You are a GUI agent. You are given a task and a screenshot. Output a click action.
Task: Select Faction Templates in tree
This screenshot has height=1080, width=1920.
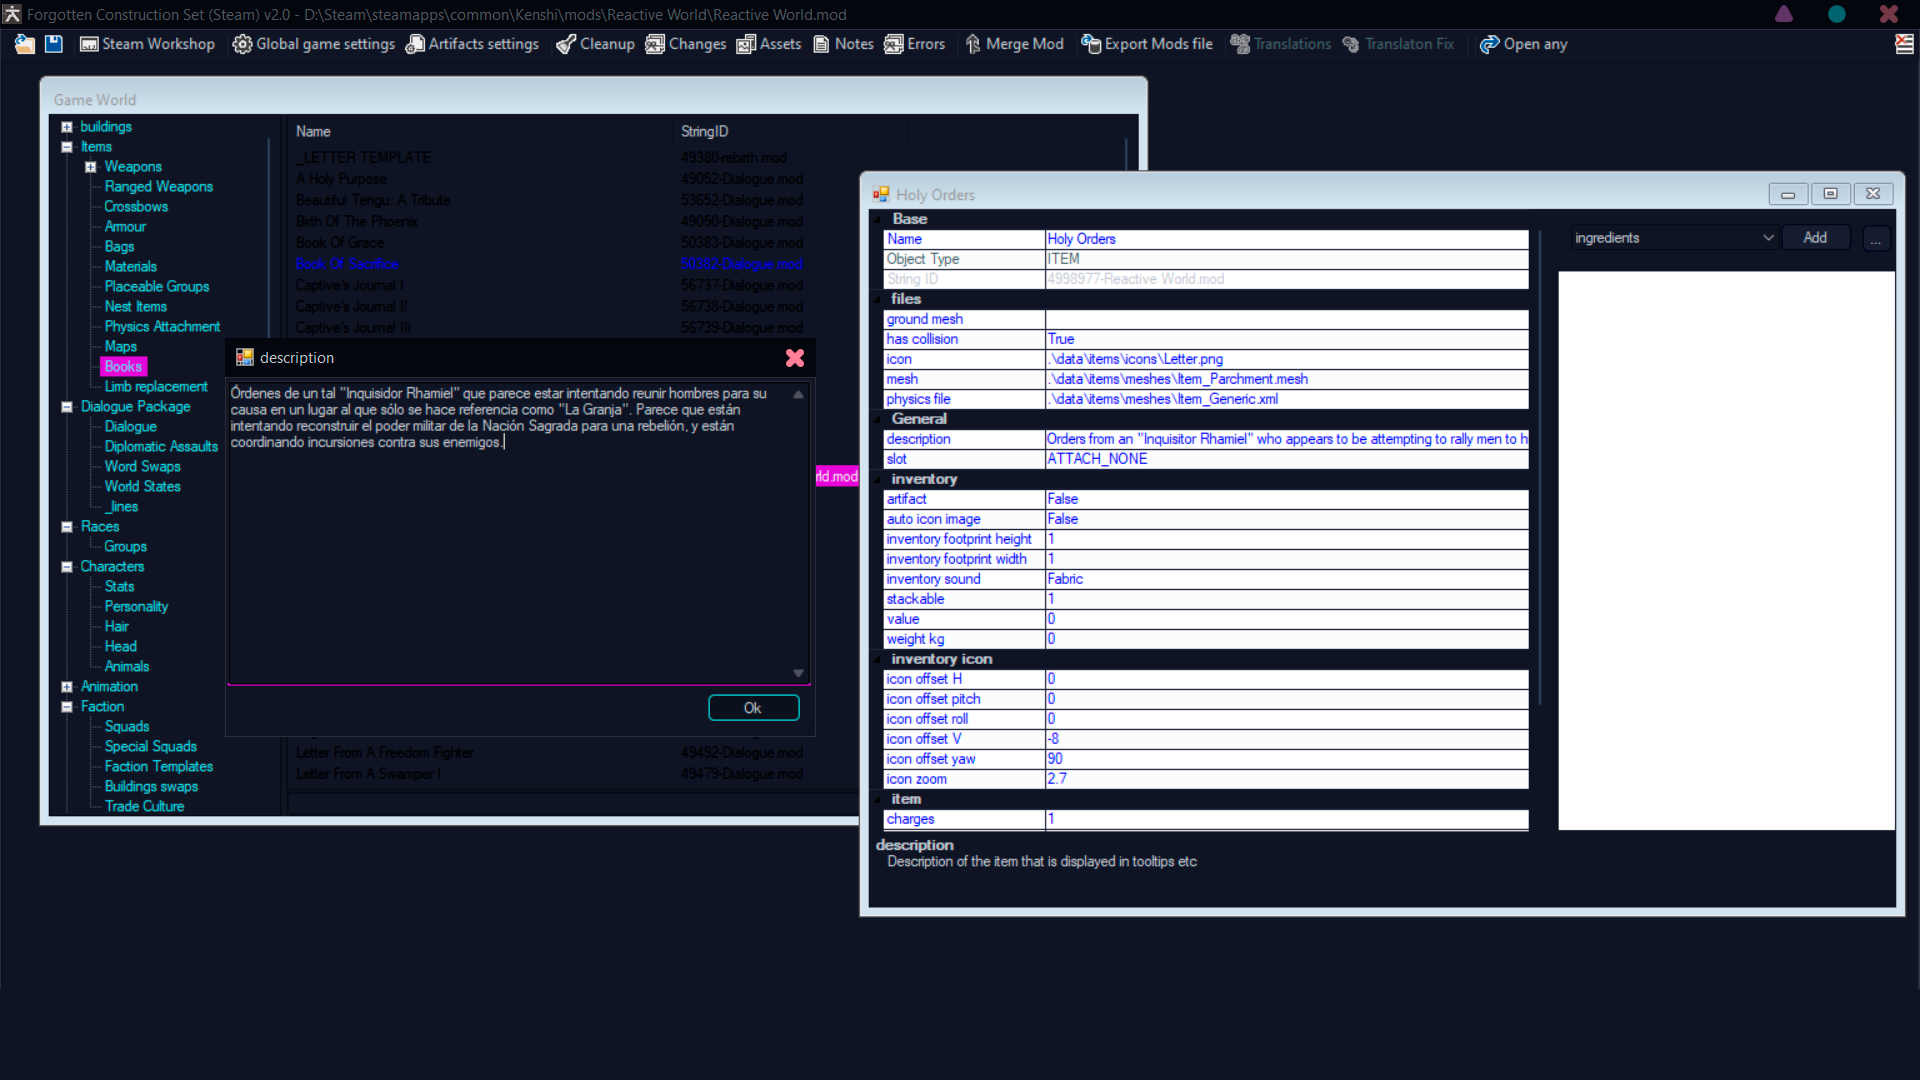coord(158,767)
